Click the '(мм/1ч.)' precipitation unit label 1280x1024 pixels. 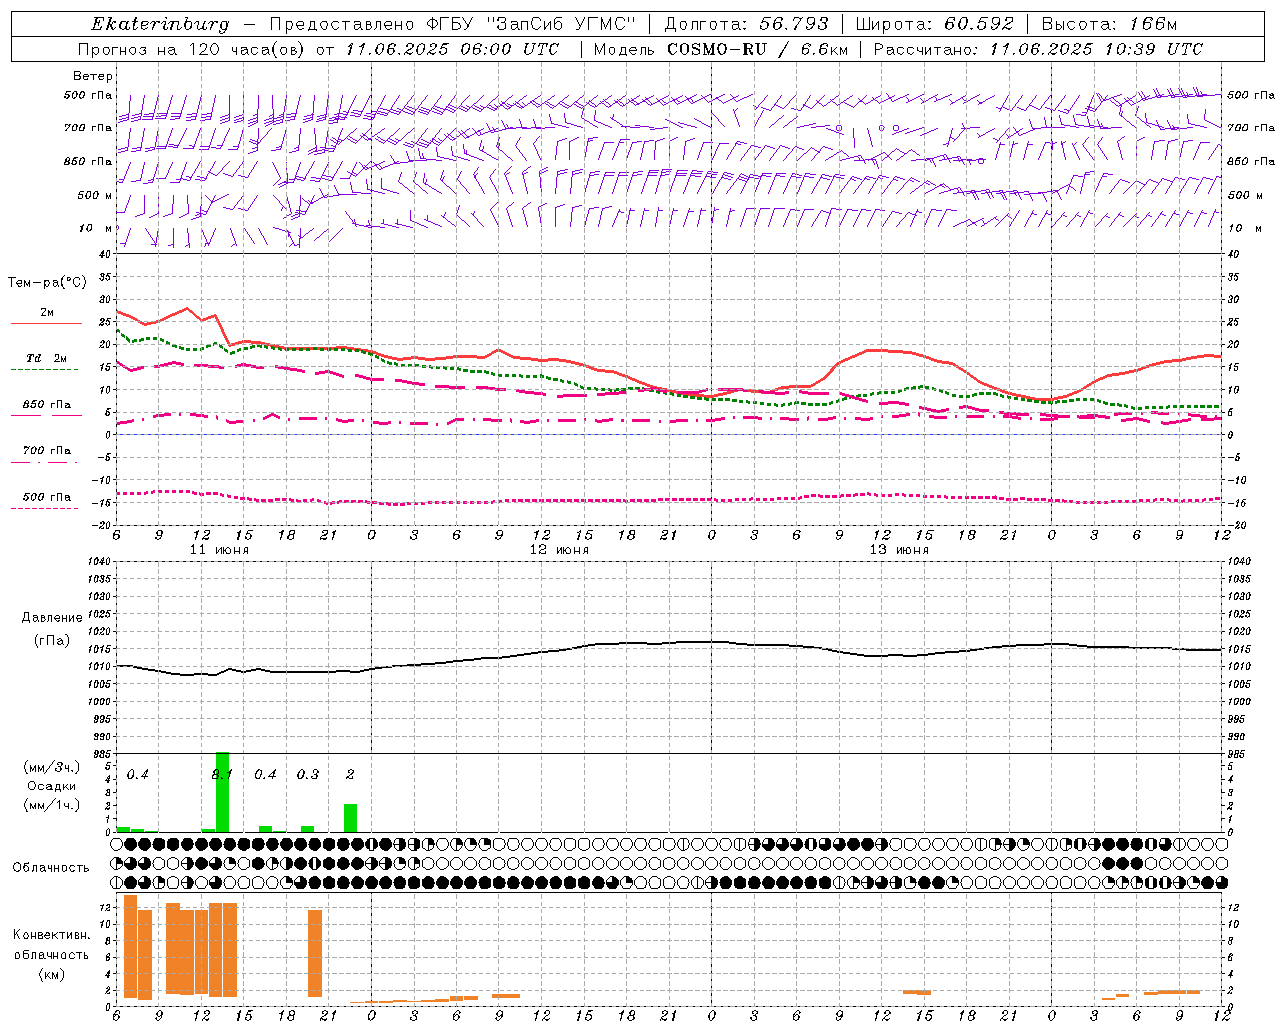tap(51, 806)
